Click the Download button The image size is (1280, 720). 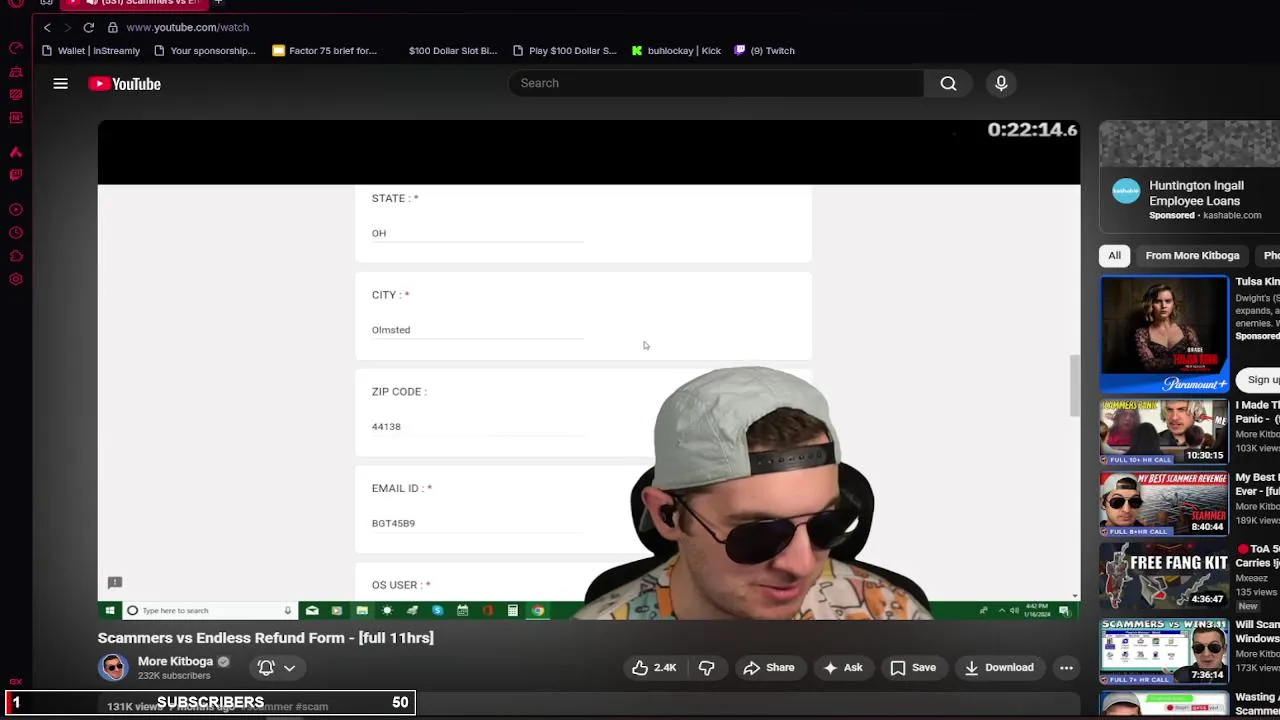(998, 668)
